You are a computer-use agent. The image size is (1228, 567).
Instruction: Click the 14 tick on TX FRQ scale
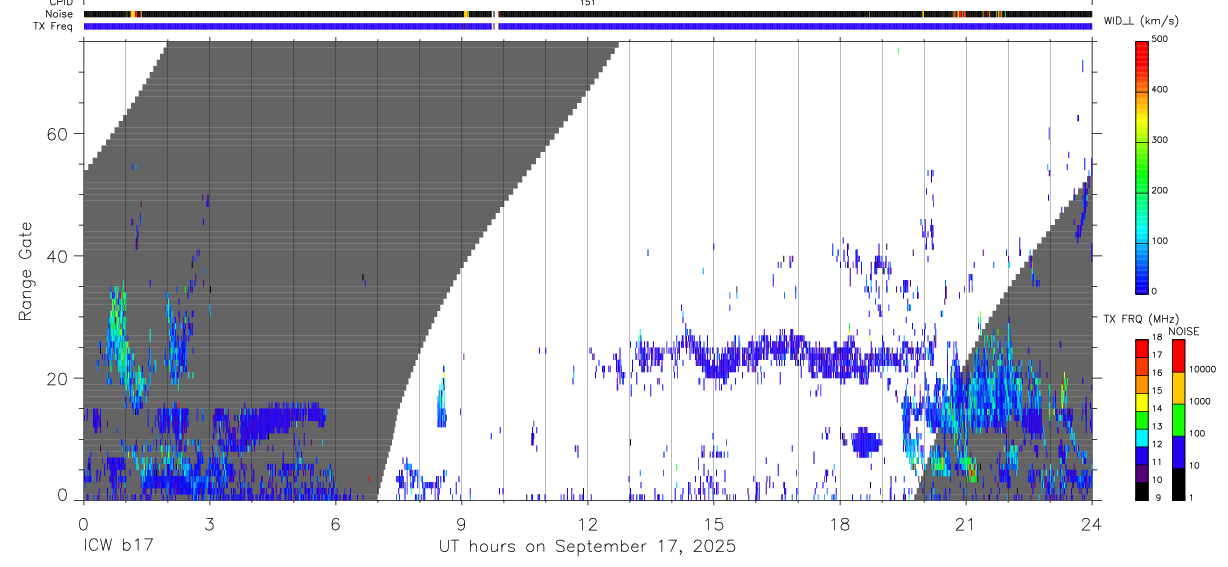tap(1158, 410)
